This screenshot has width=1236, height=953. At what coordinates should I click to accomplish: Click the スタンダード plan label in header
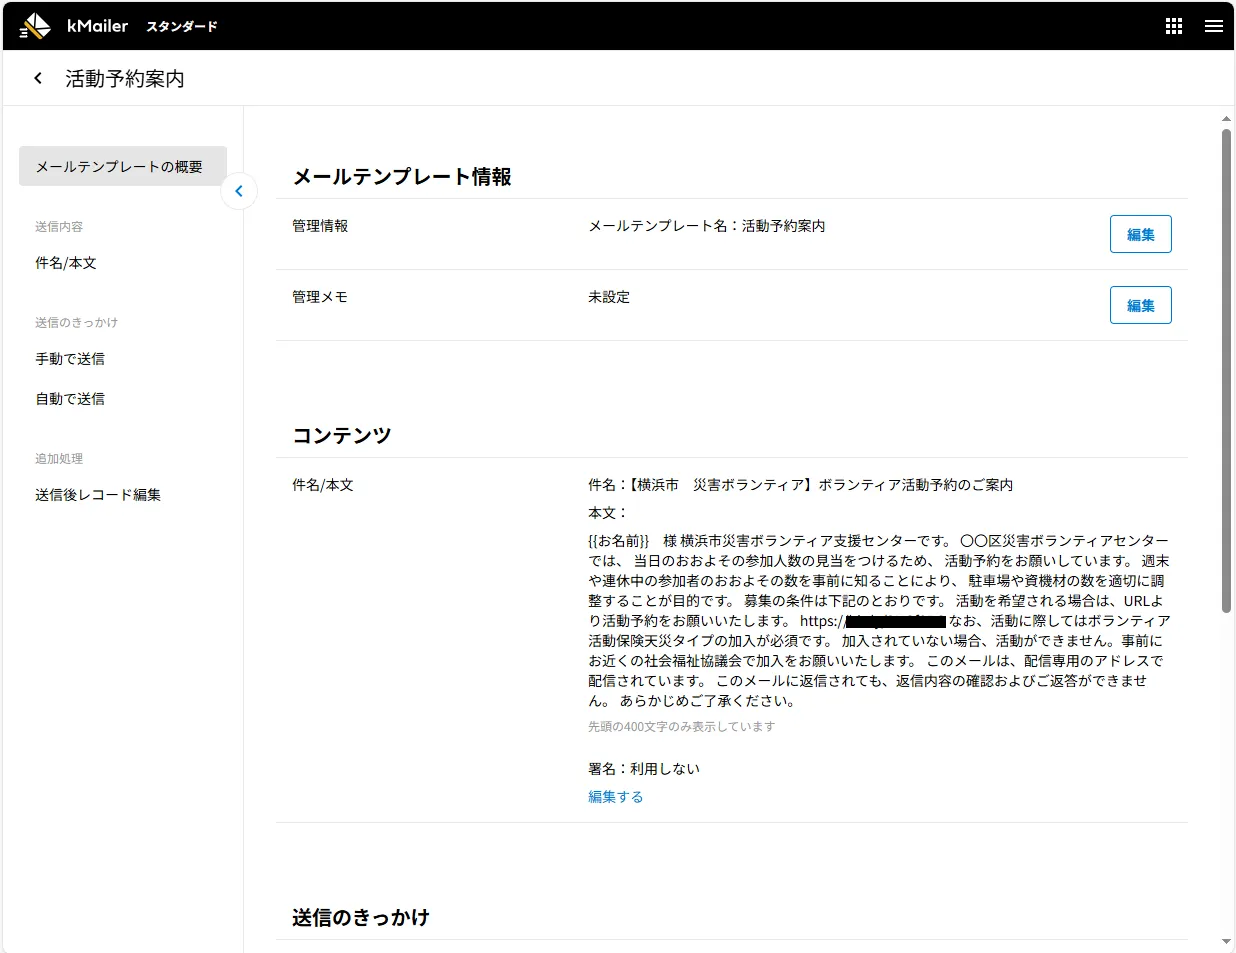[x=181, y=27]
